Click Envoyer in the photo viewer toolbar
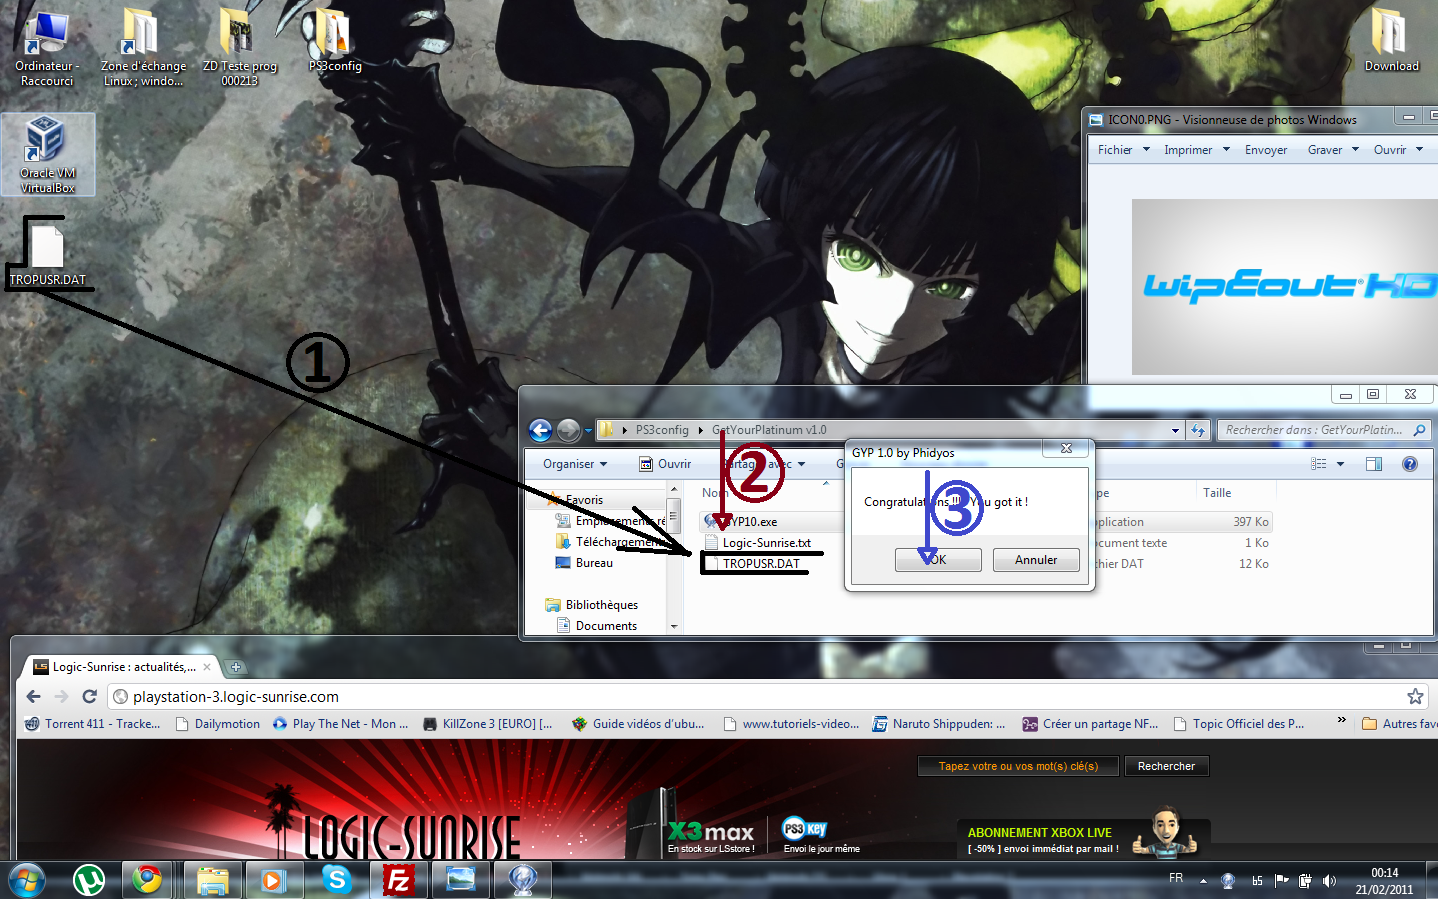 pyautogui.click(x=1266, y=150)
